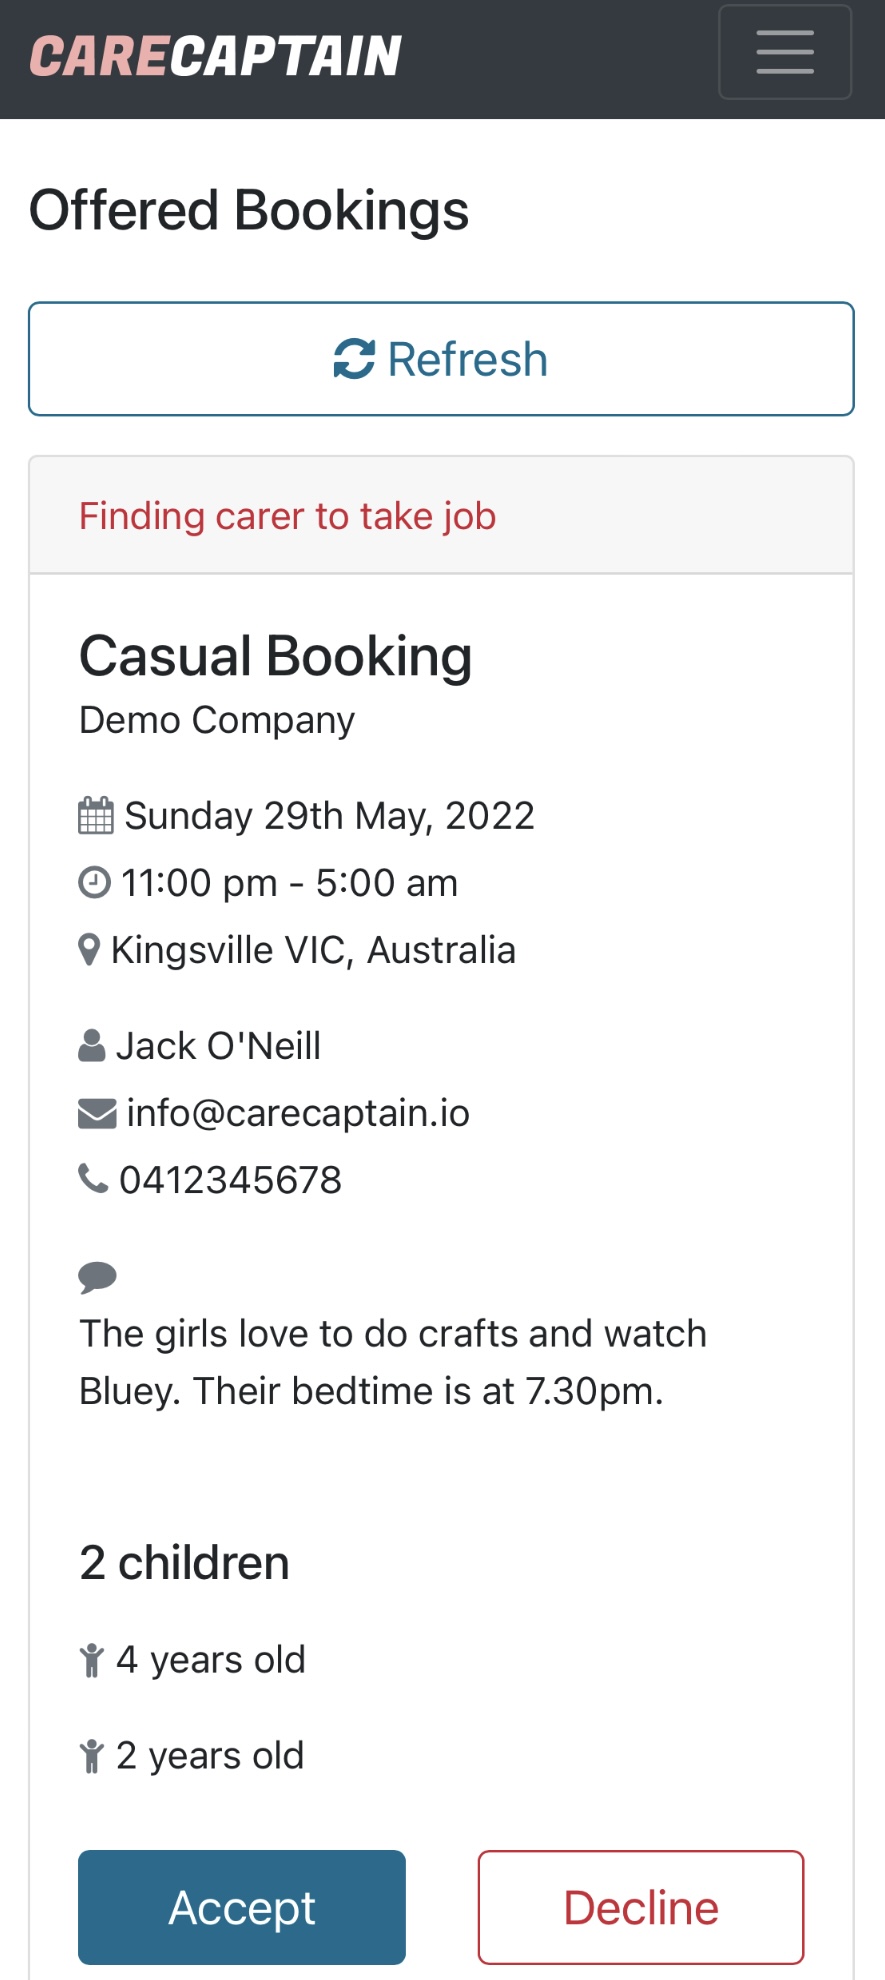Click the speech bubble comment icon
Image resolution: width=885 pixels, height=1980 pixels.
97,1277
